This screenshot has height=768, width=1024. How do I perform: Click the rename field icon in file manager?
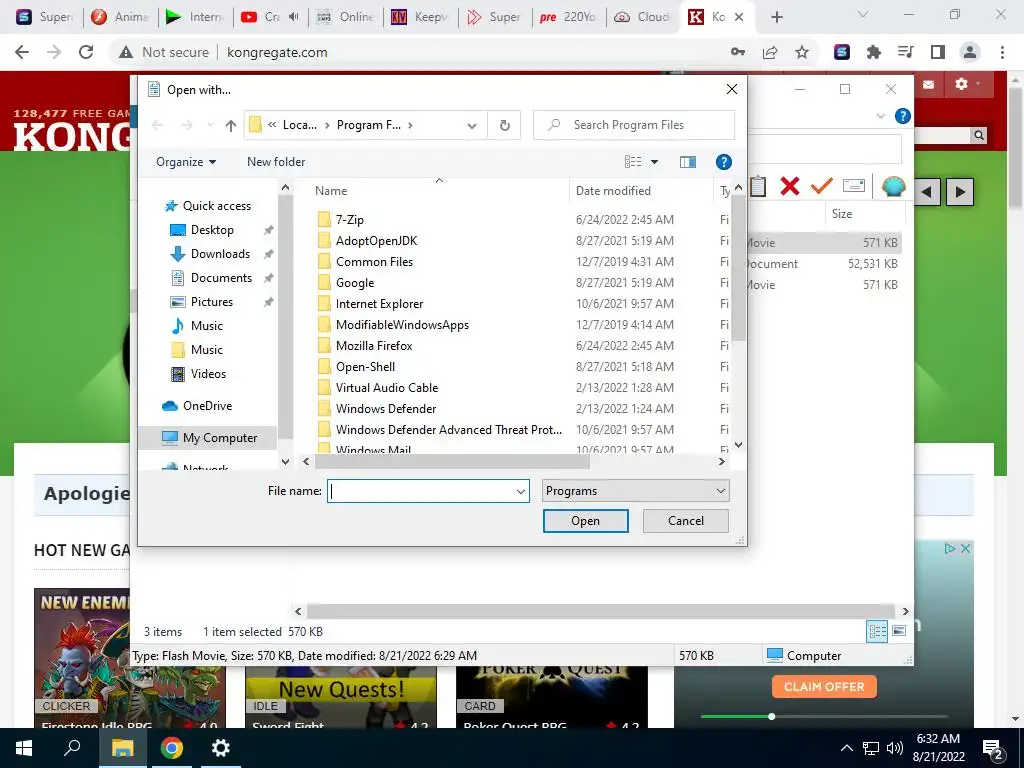(854, 186)
